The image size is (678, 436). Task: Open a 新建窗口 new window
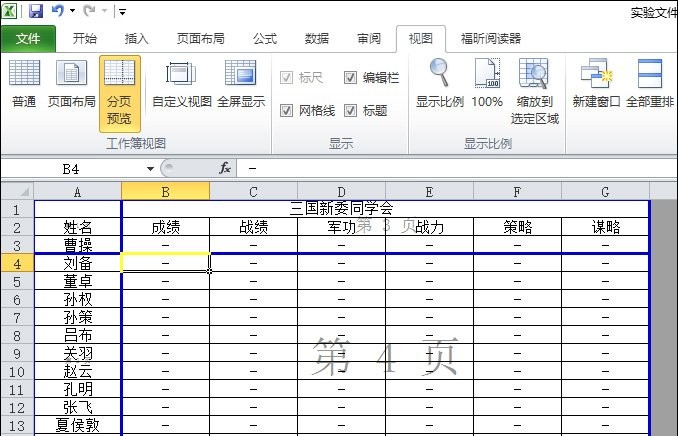click(596, 83)
